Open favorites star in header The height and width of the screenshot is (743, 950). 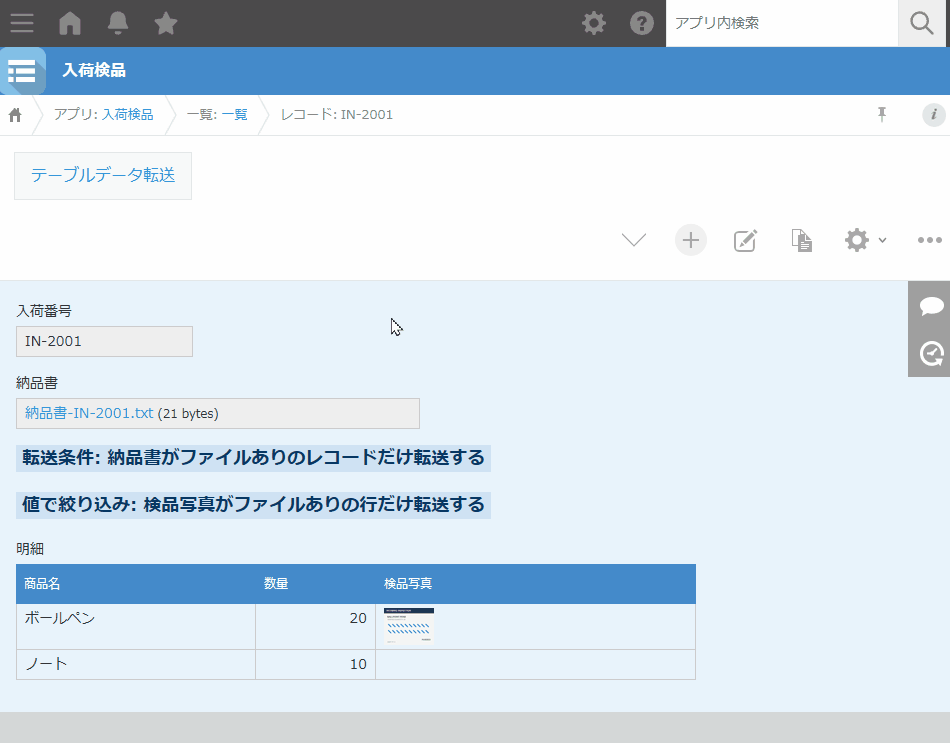tap(165, 23)
